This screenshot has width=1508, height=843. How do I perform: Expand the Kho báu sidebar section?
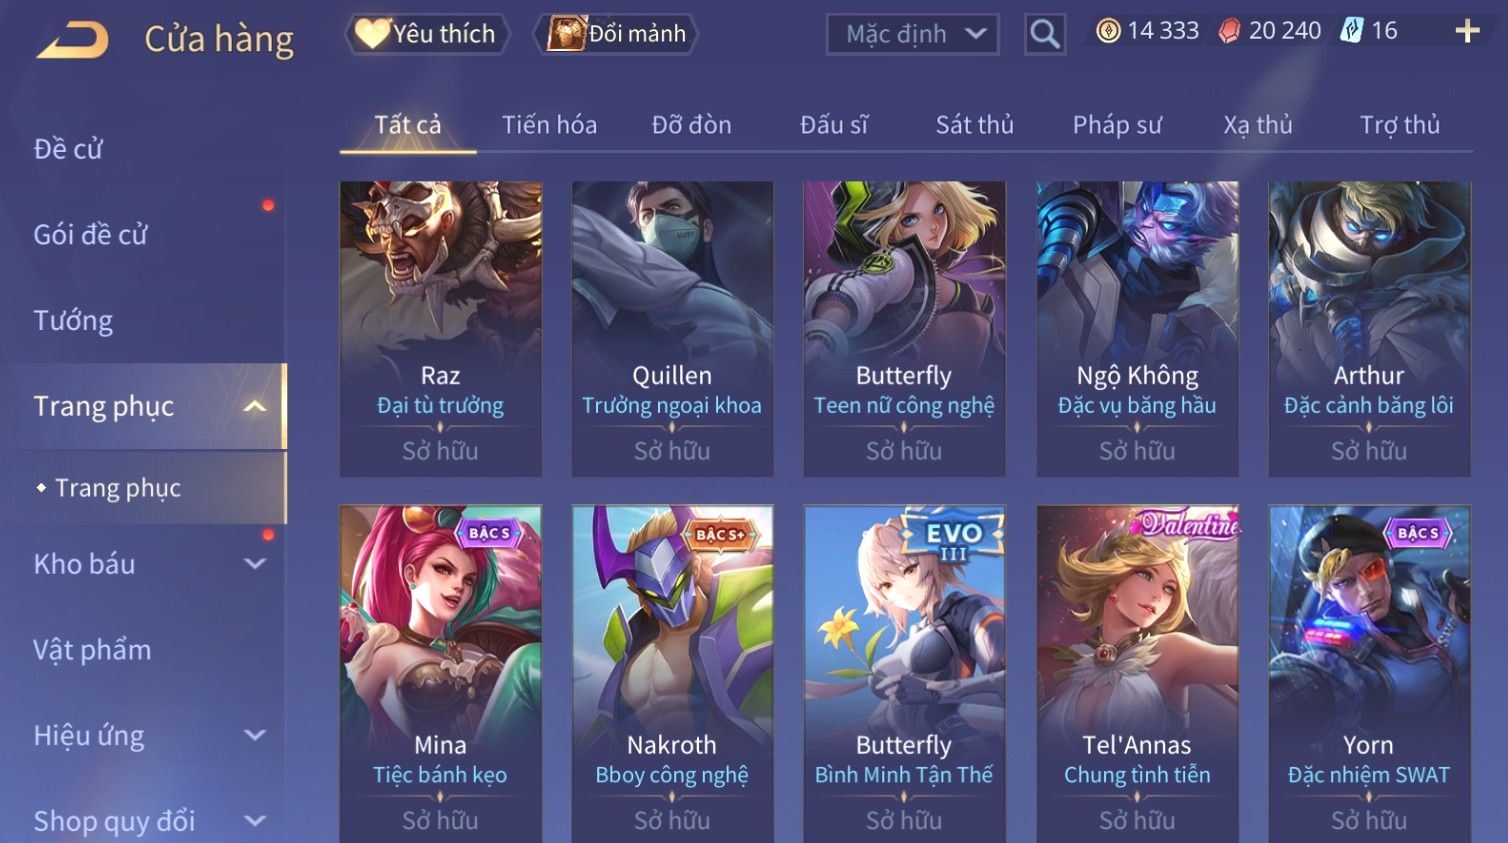coord(255,564)
